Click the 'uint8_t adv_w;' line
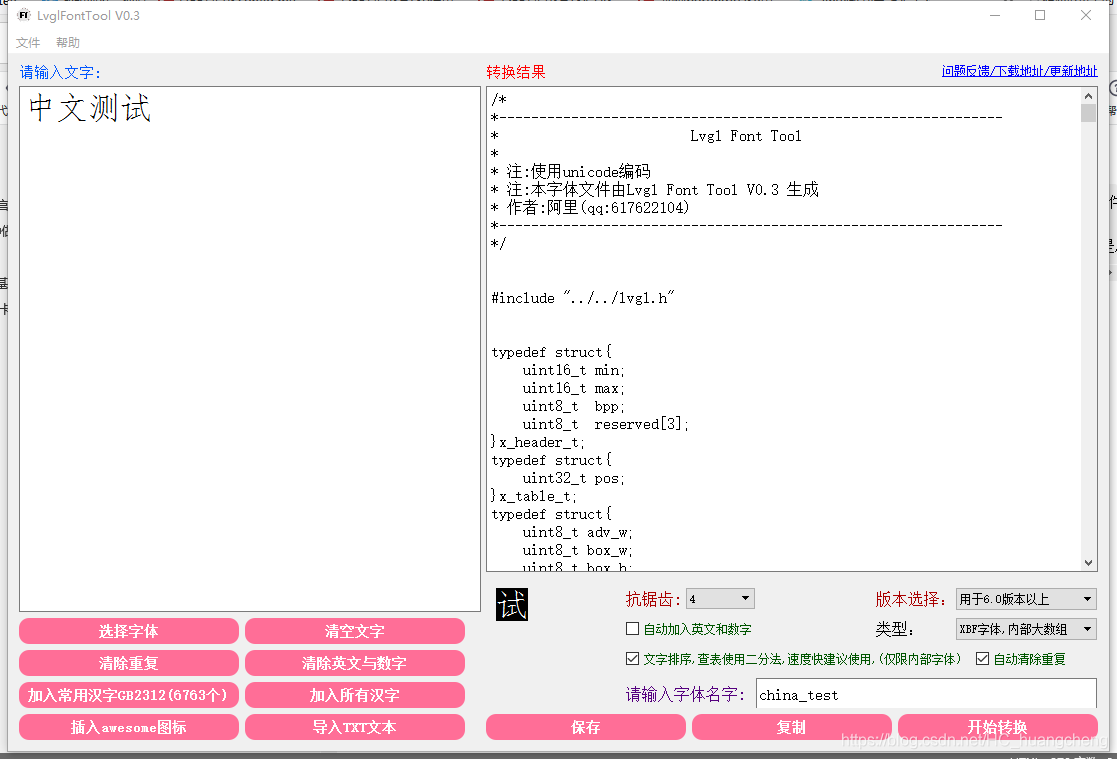The width and height of the screenshot is (1117, 759). click(577, 532)
